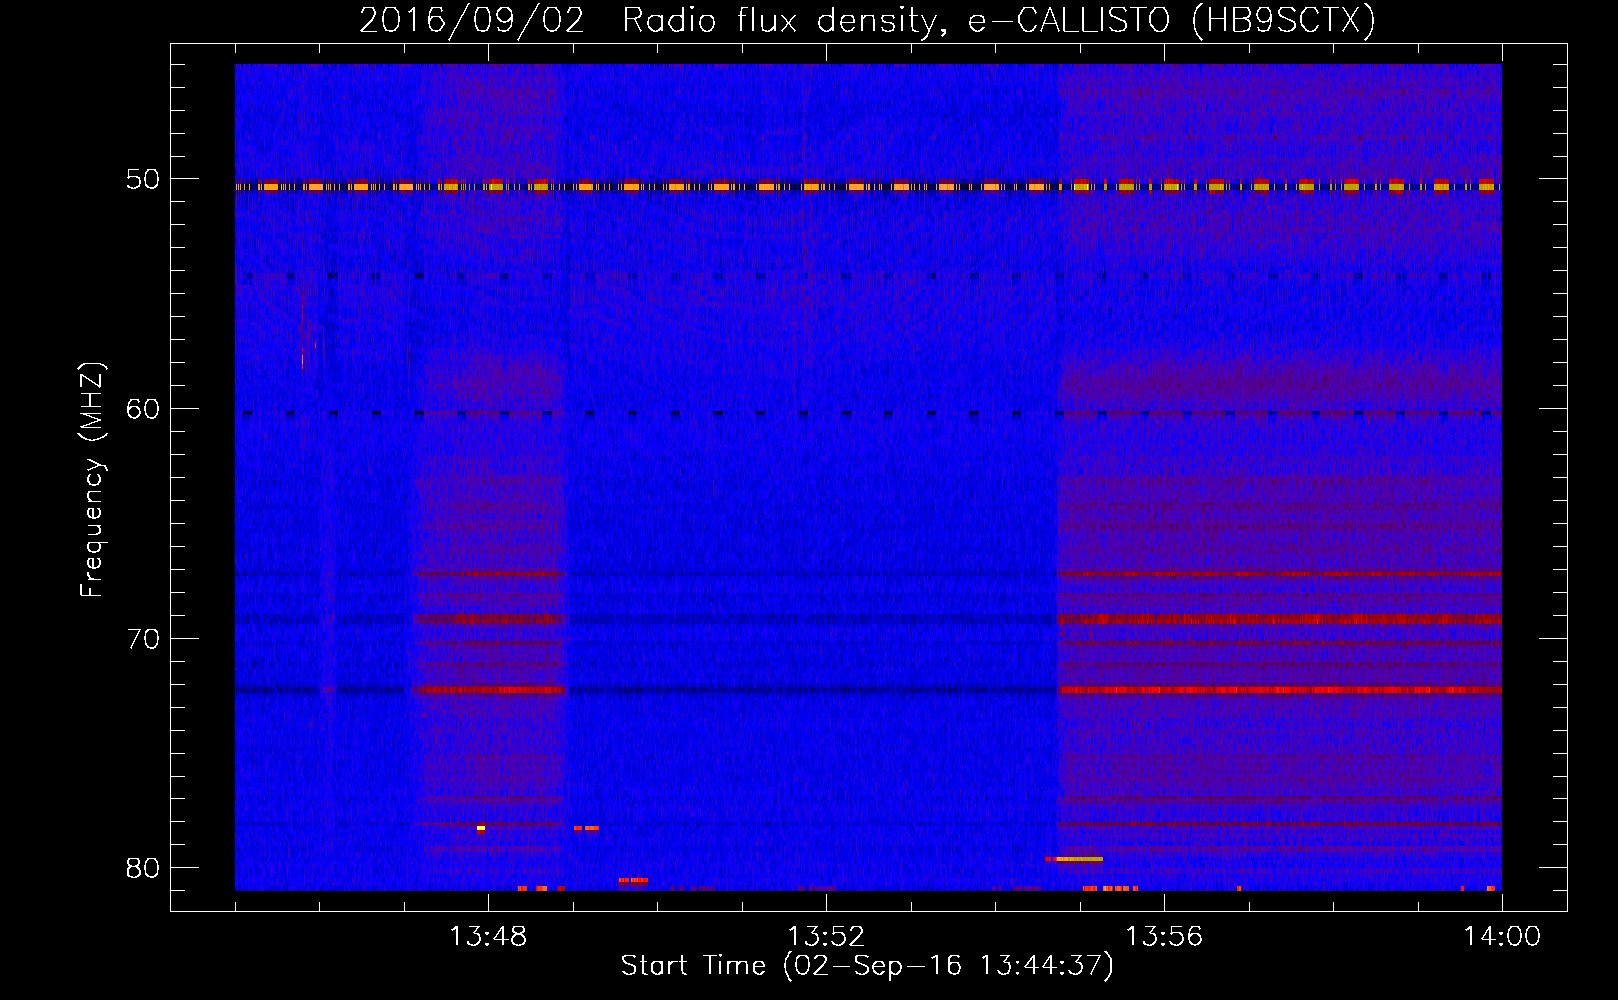Viewport: 1618px width, 1000px height.
Task: Click the 13:52 time tick label
Action: [826, 937]
